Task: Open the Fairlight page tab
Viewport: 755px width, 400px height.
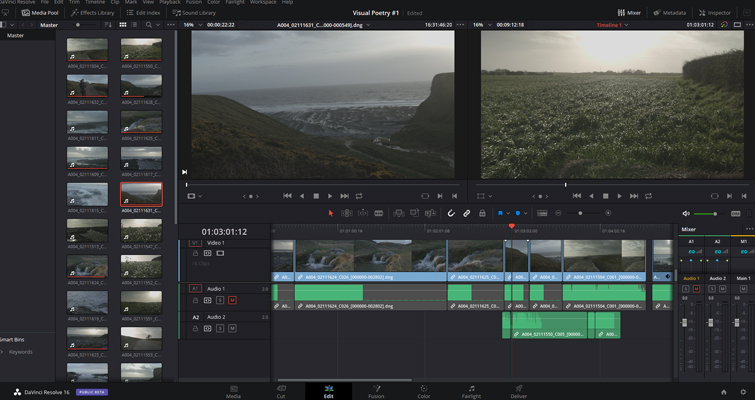Action: [471, 390]
